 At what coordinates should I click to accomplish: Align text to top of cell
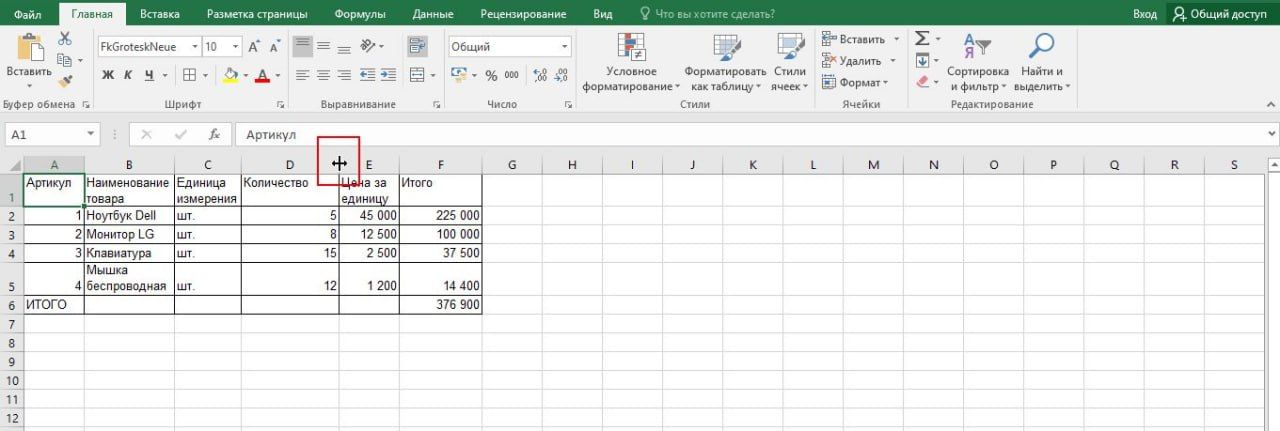[303, 46]
